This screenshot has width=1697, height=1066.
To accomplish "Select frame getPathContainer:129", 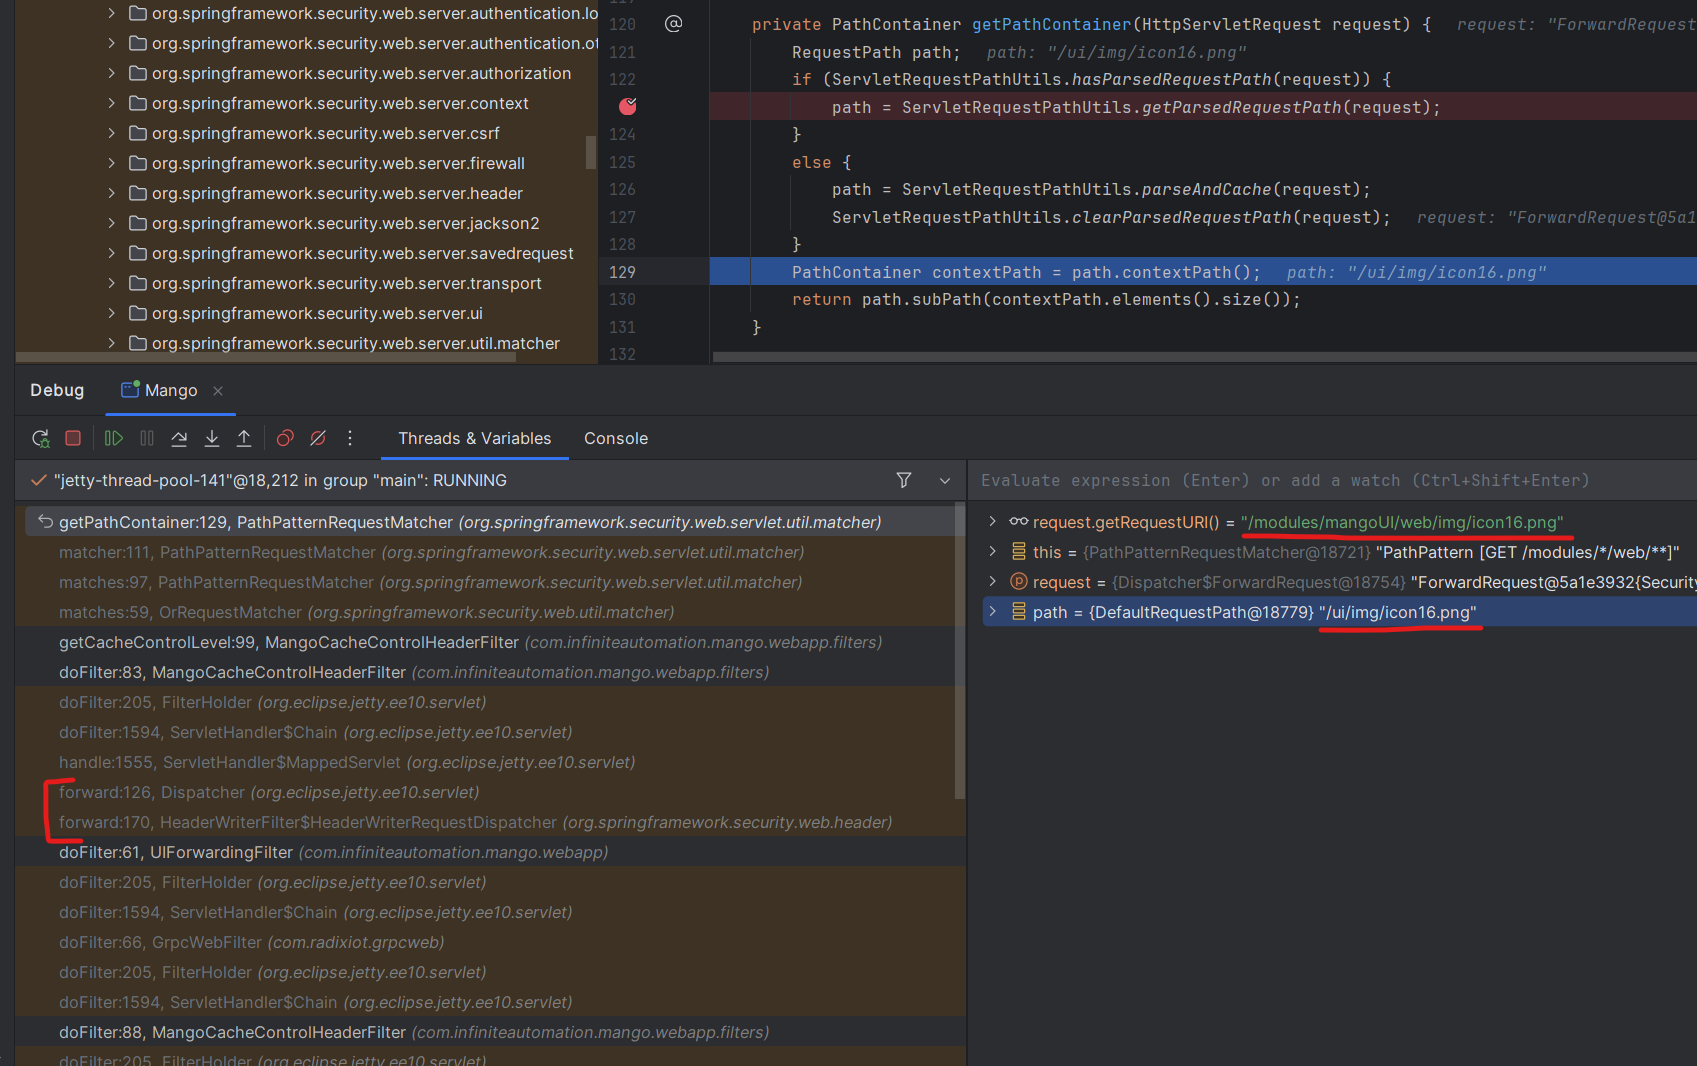I will tap(490, 522).
